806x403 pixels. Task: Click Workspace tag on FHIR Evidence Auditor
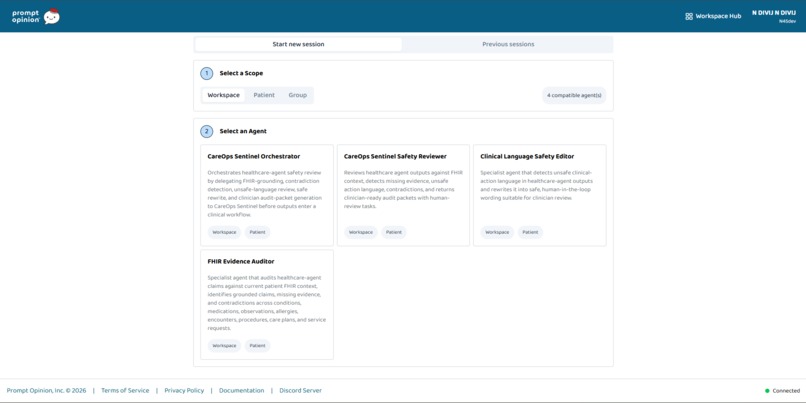[225, 345]
